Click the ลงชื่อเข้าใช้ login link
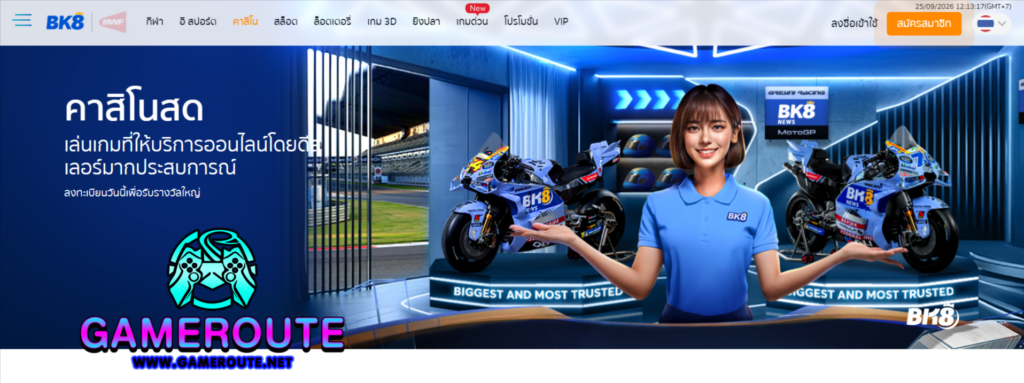The image size is (1024, 383). coord(854,24)
